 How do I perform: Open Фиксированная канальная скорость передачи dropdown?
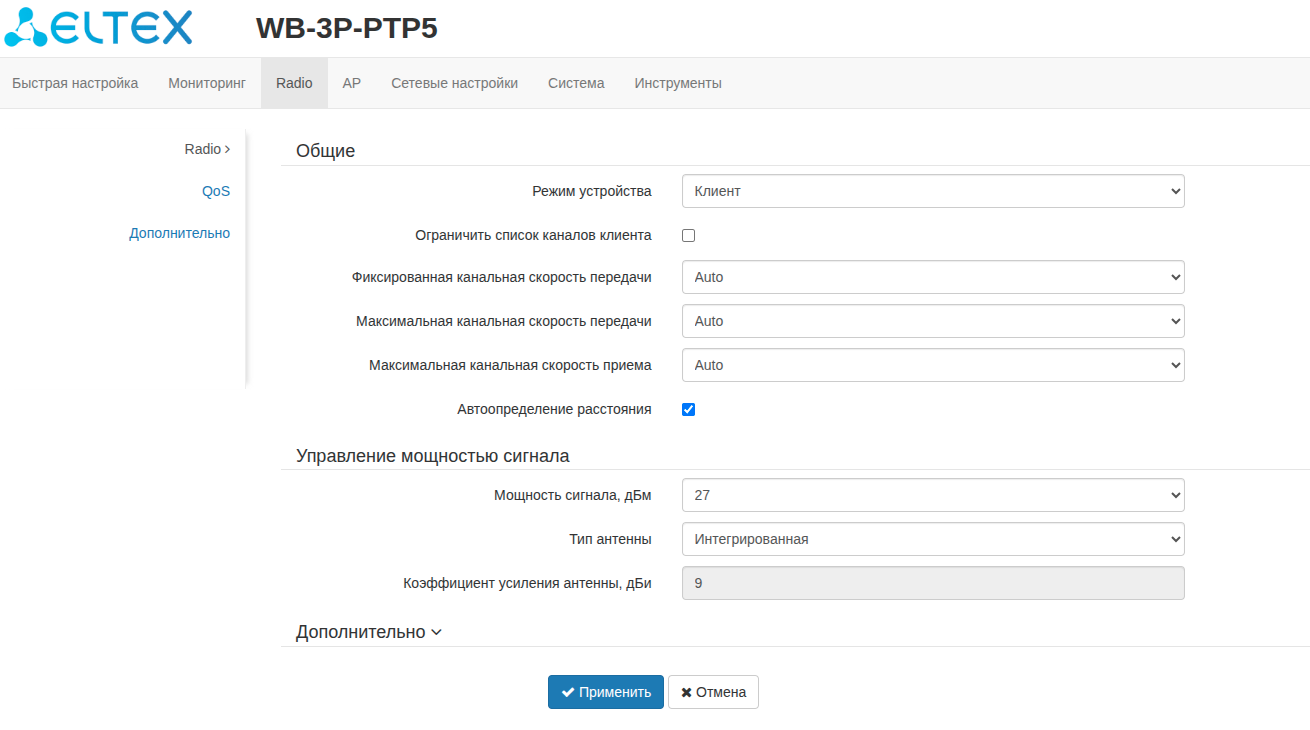(932, 277)
